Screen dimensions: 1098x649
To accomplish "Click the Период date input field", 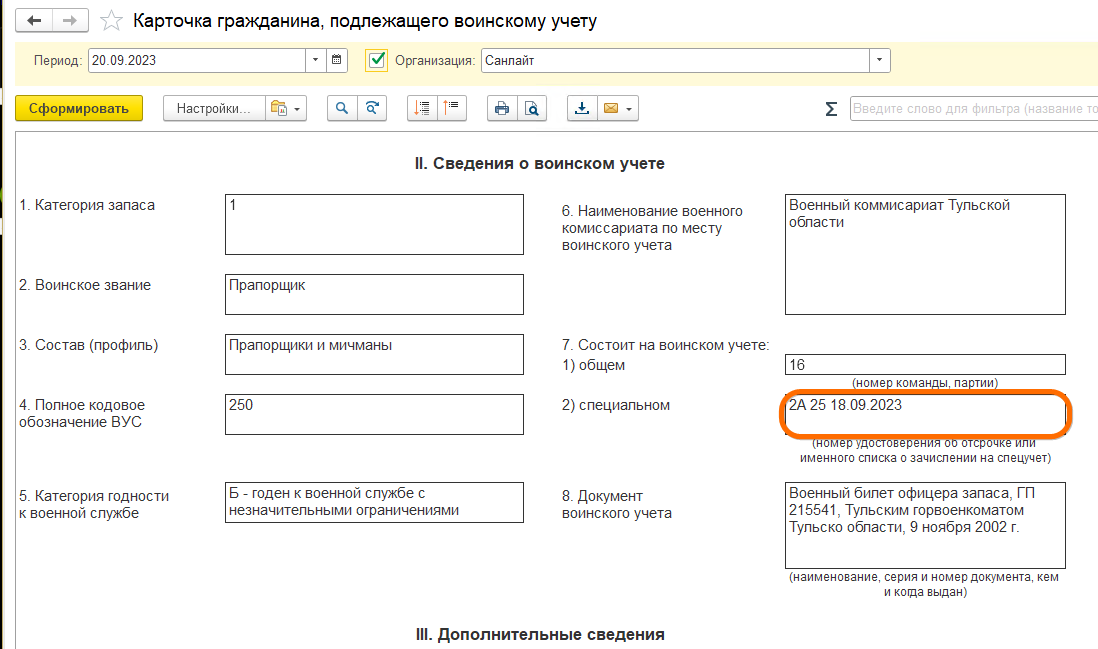I will 197,60.
